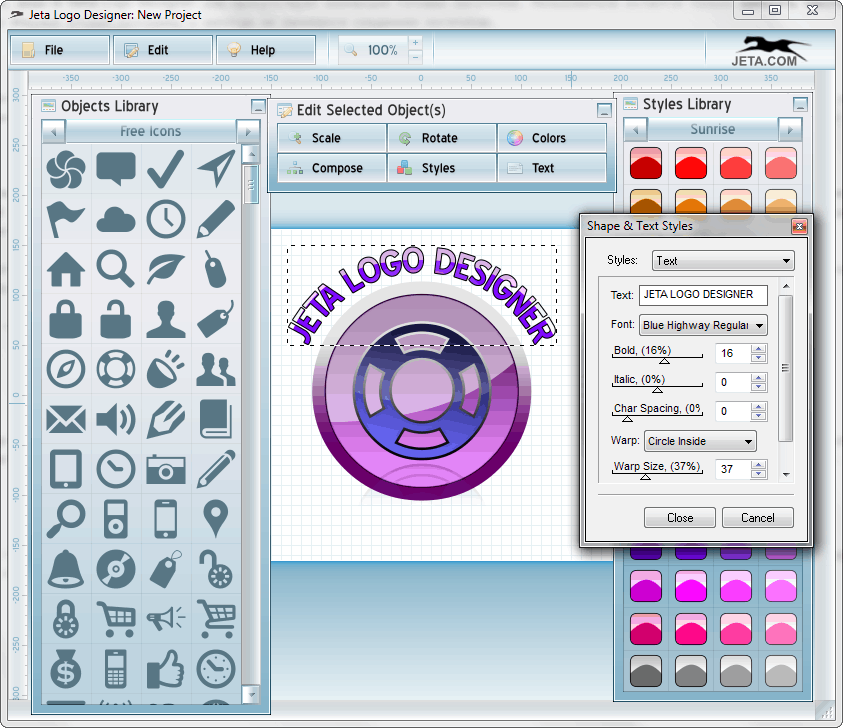Choose the first shopping cart icon
This screenshot has height=728, width=843.
point(116,619)
